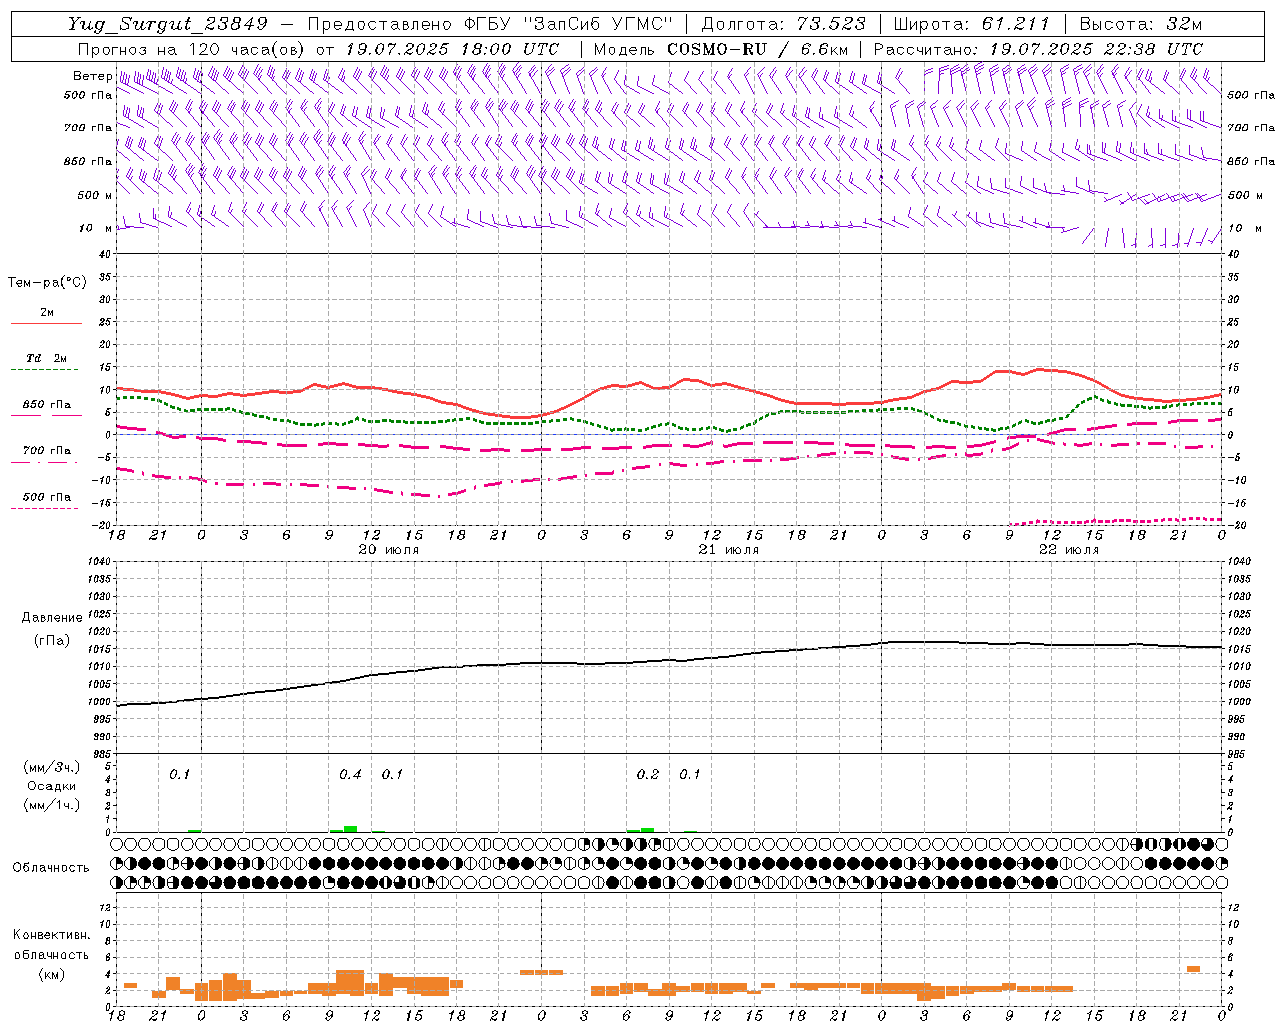
Task: Click the Конвективн. convective cloud panel label
Action: (x=52, y=935)
